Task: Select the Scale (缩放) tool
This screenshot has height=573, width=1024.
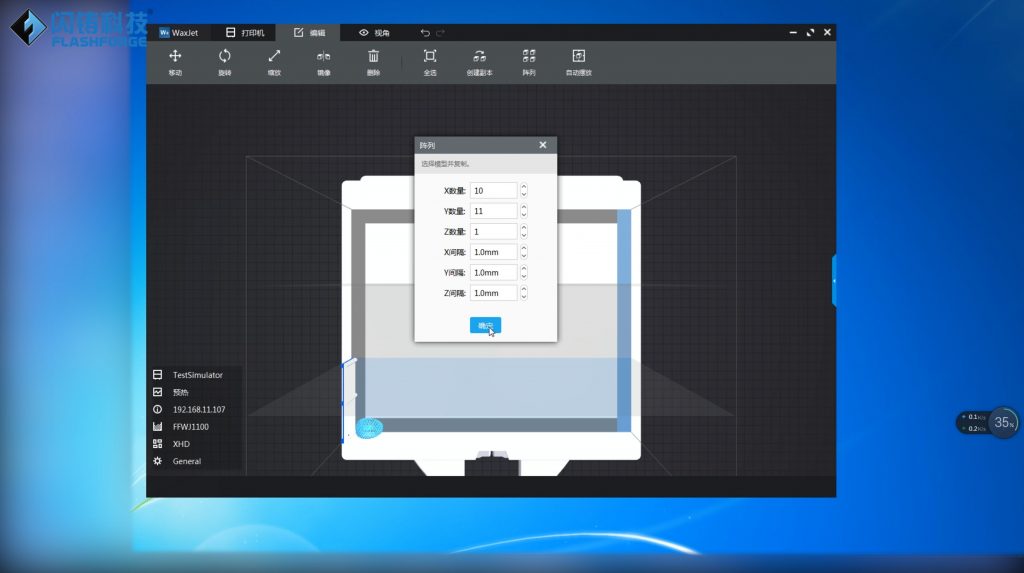Action: (x=274, y=62)
